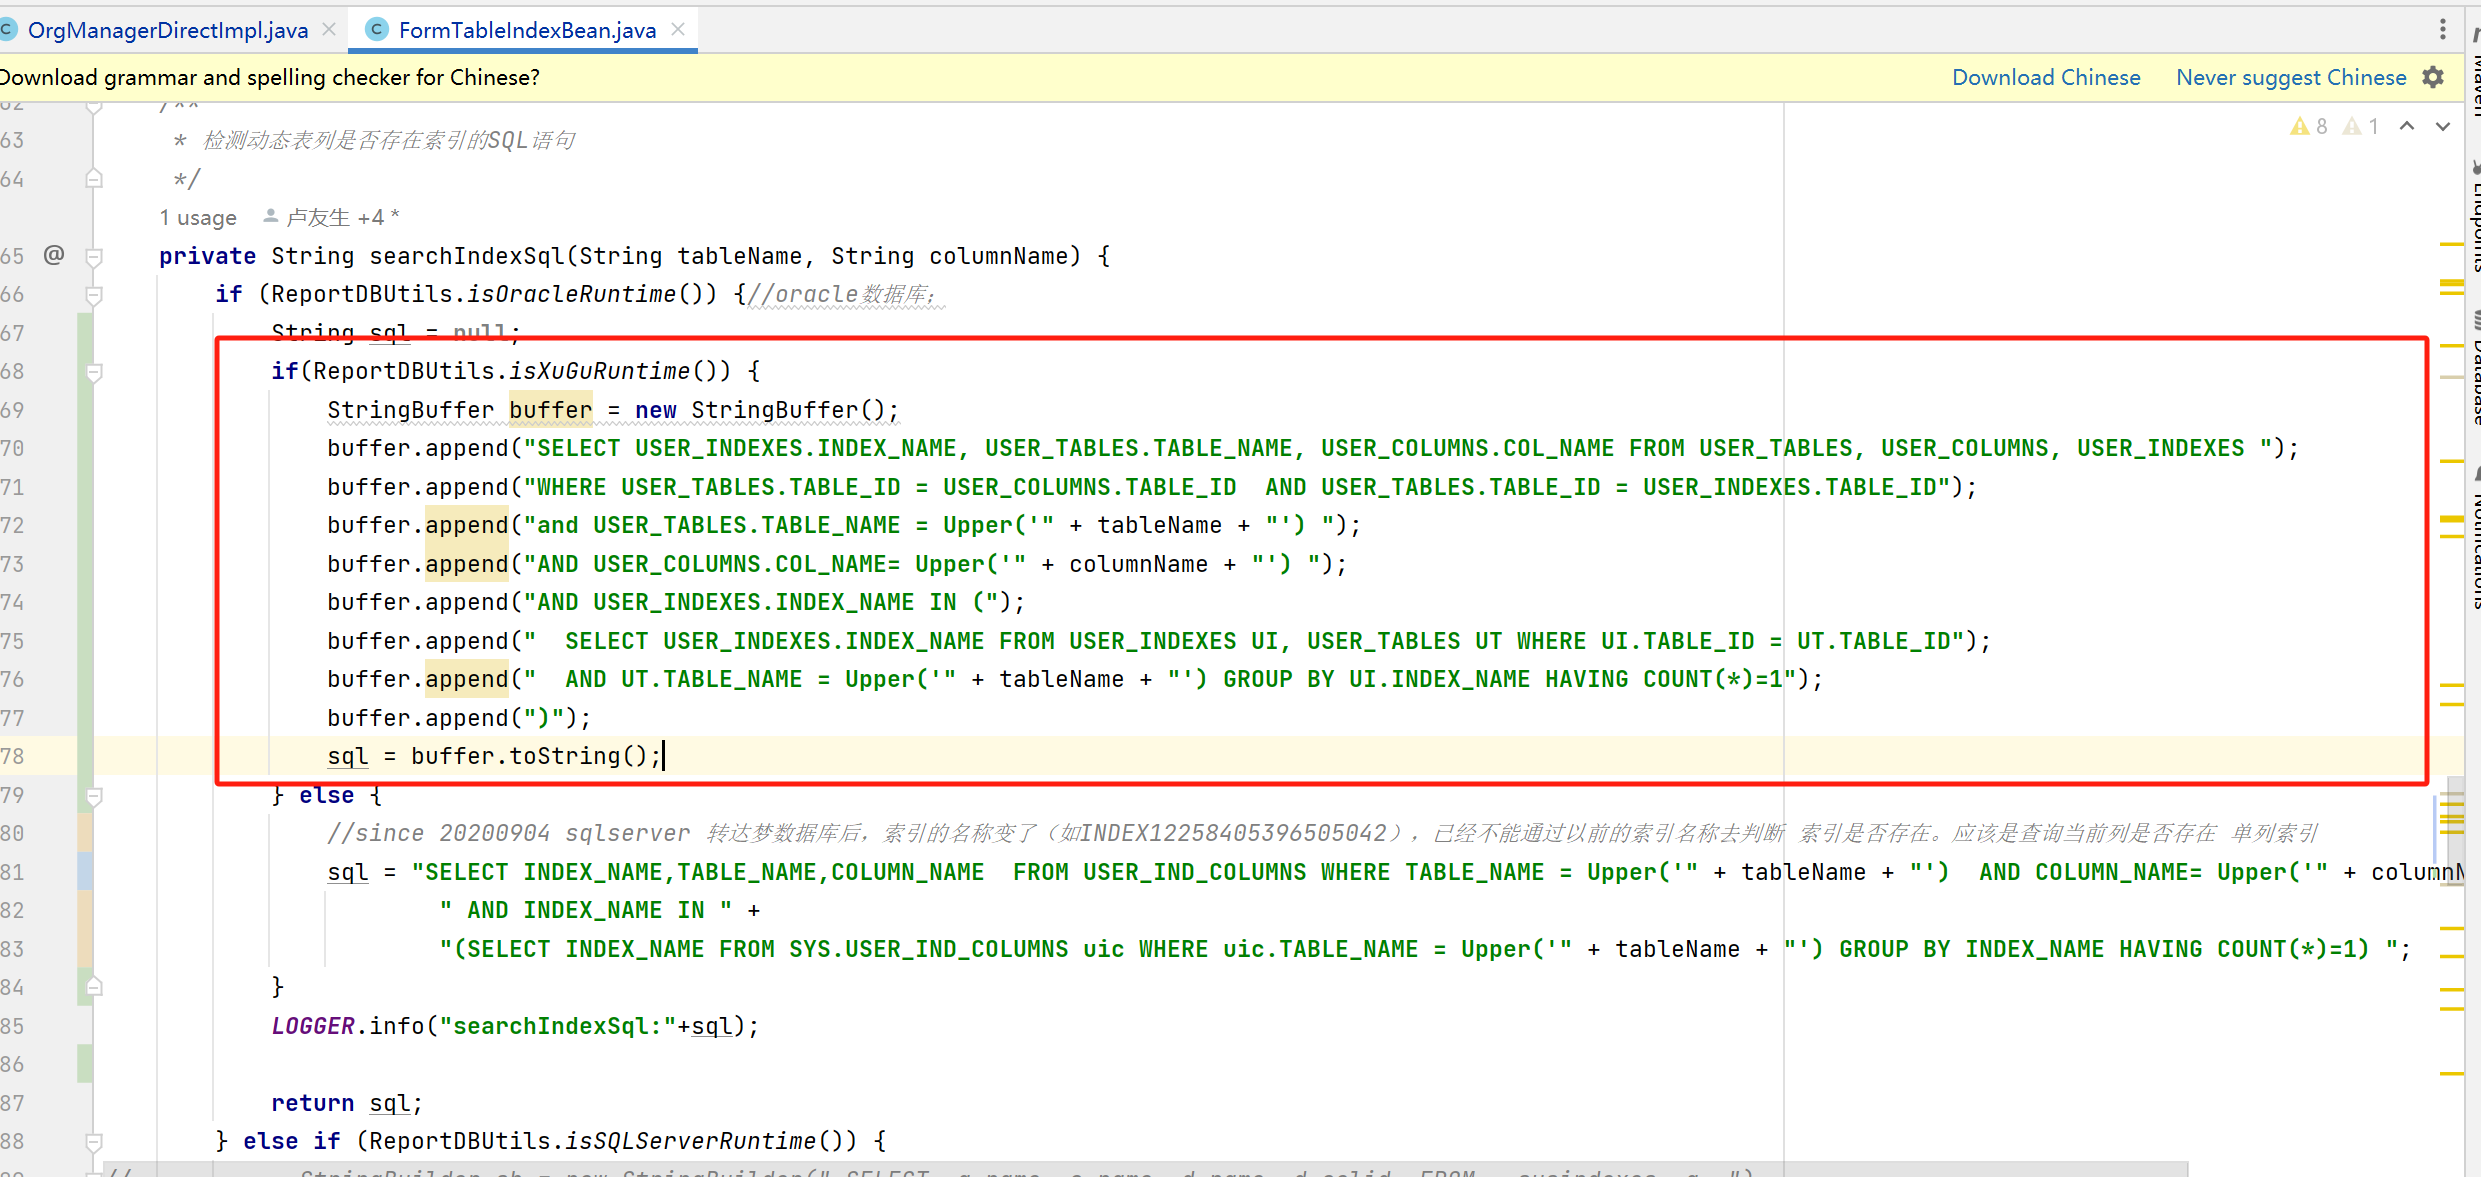Go to previous highlighted error arrow
This screenshot has height=1177, width=2481.
coord(2407,126)
